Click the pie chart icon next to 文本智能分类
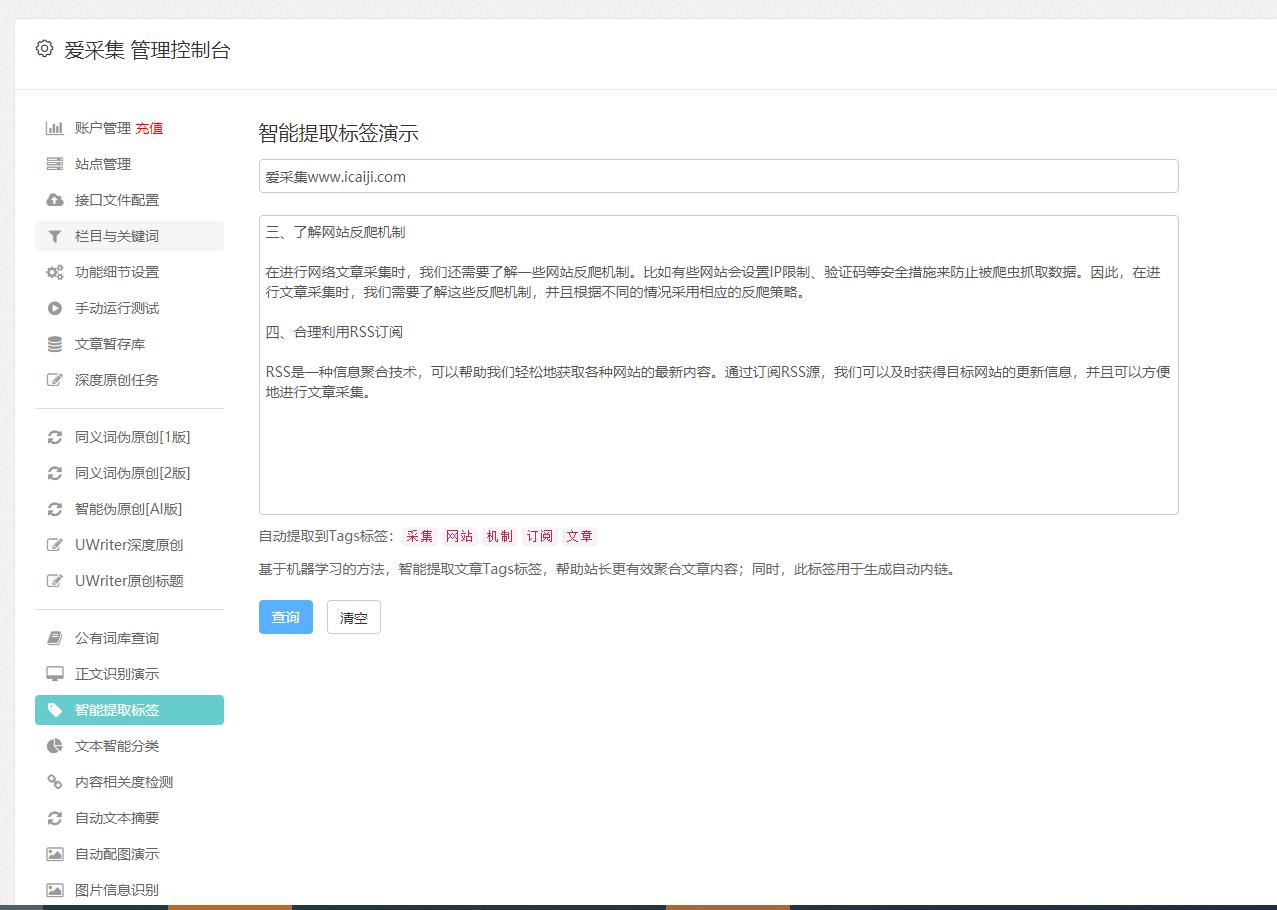Viewport: 1277px width, 910px height. click(x=57, y=746)
